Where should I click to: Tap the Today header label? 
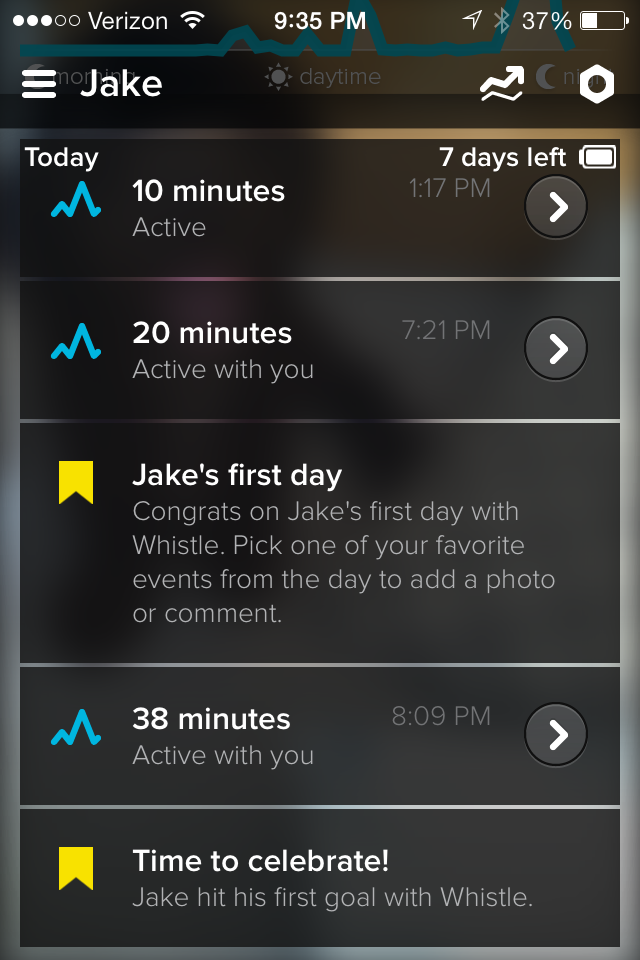tap(62, 157)
